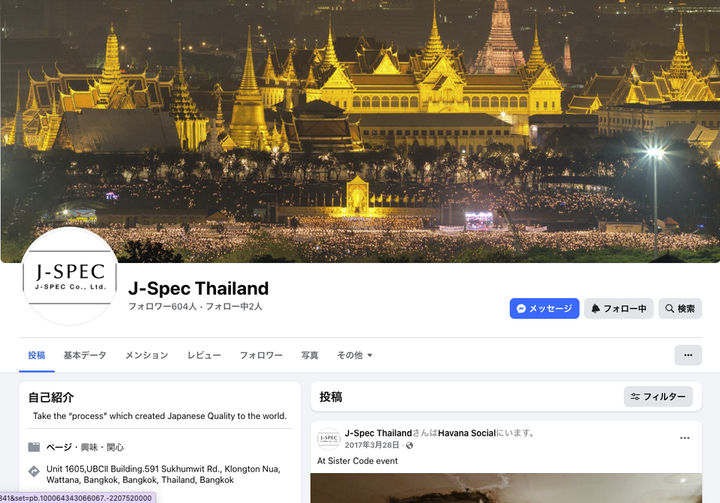Open the J-SPEC profile picture
This screenshot has width=720, height=503.
[70, 276]
